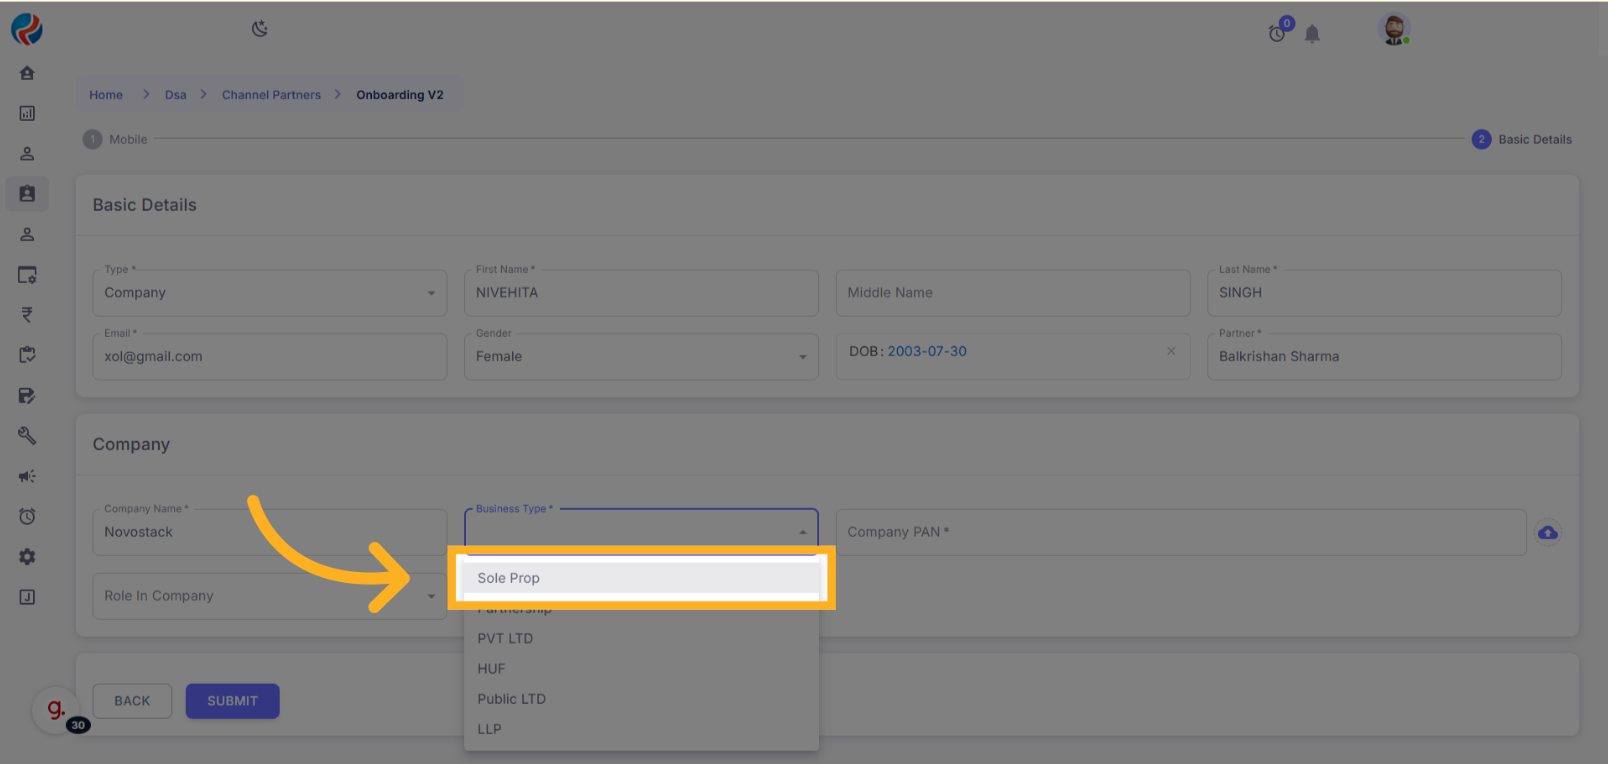The height and width of the screenshot is (764, 1608).
Task: Open the Gender dropdown
Action: [640, 357]
